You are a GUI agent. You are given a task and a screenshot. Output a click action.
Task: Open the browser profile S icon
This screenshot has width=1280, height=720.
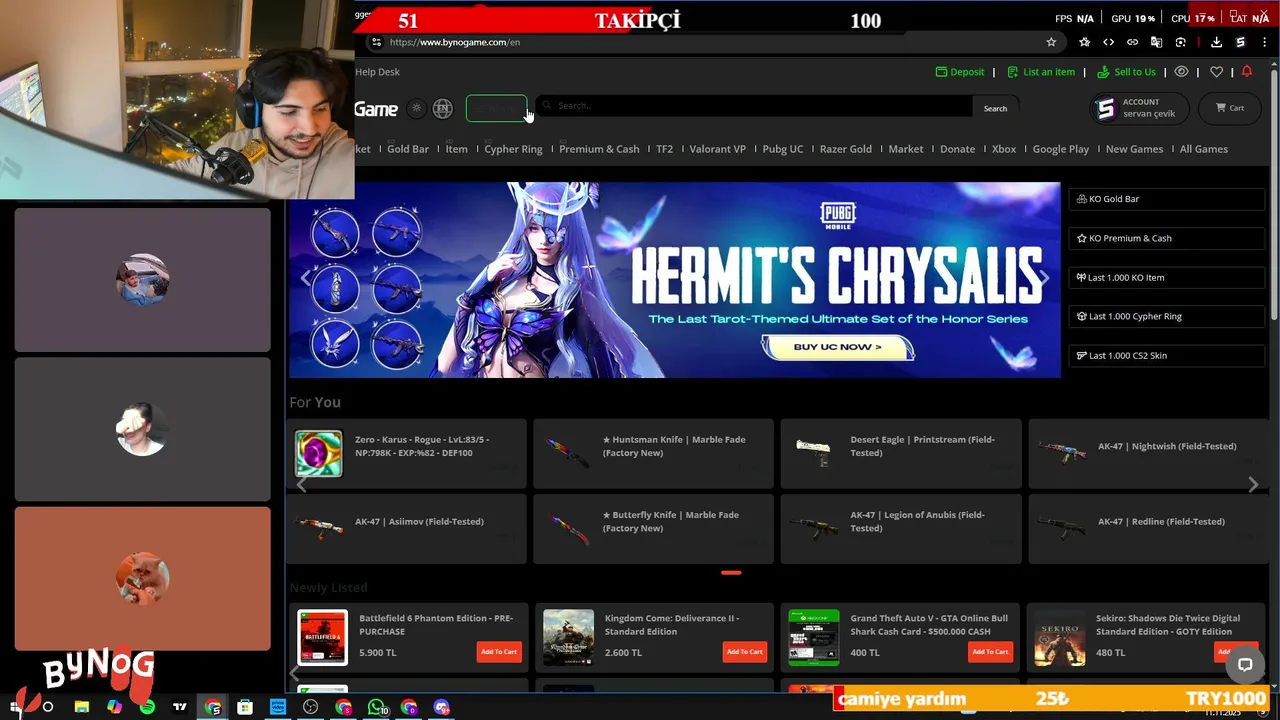click(1240, 42)
